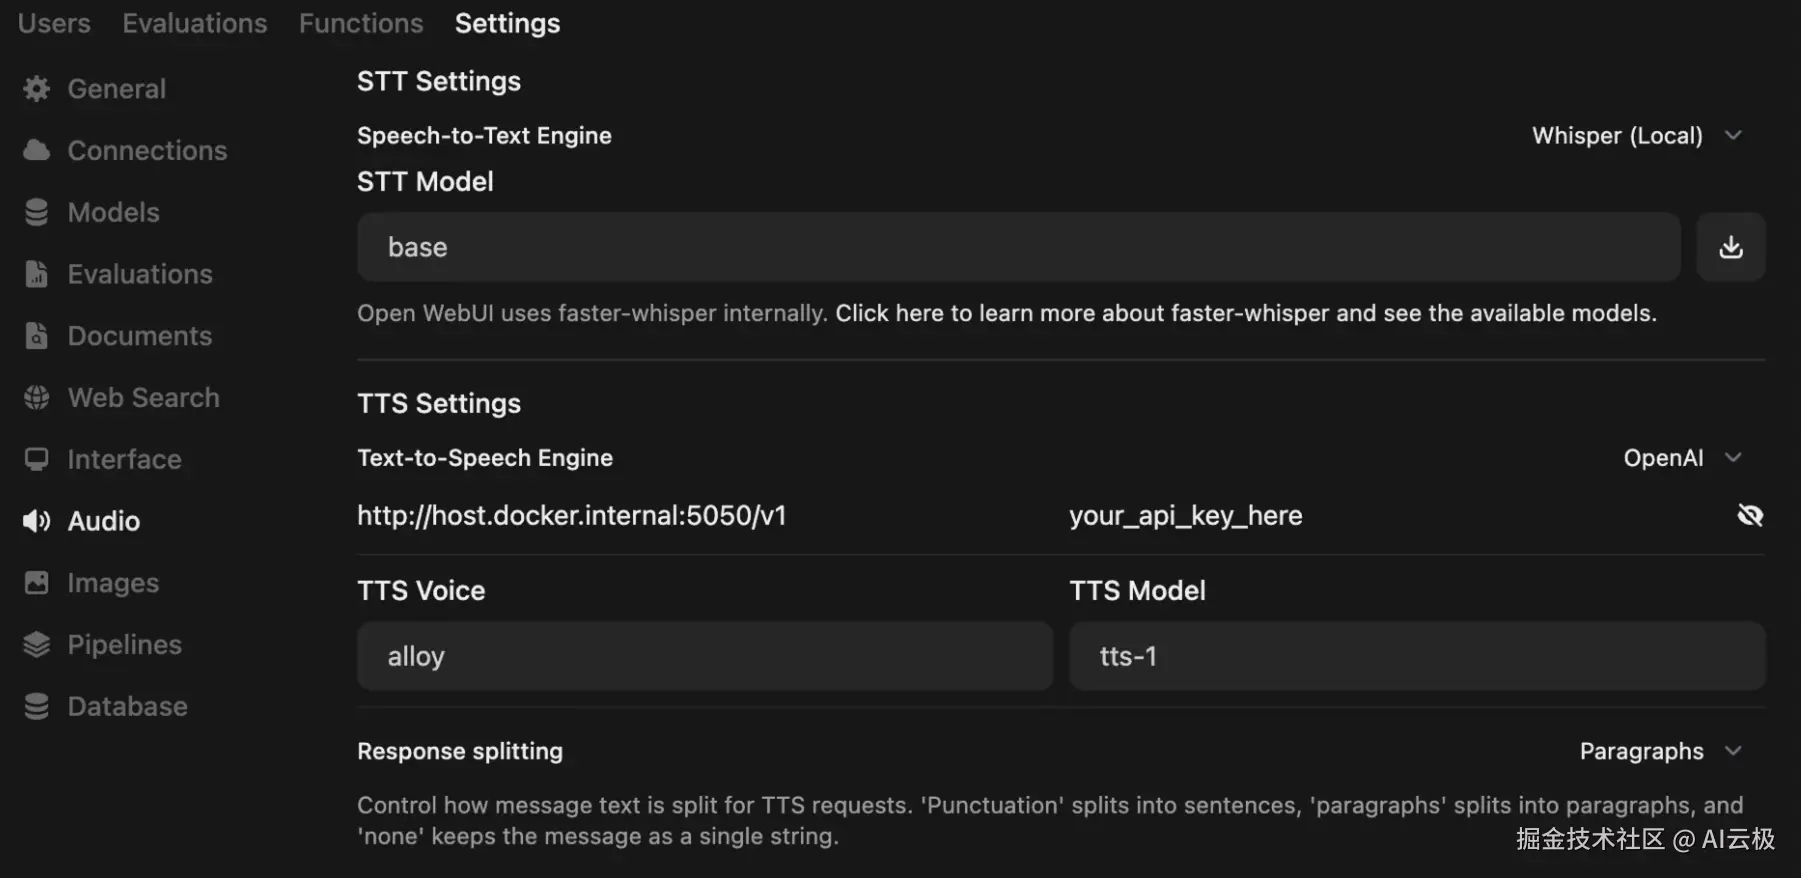Download the STT model with download icon

point(1730,247)
